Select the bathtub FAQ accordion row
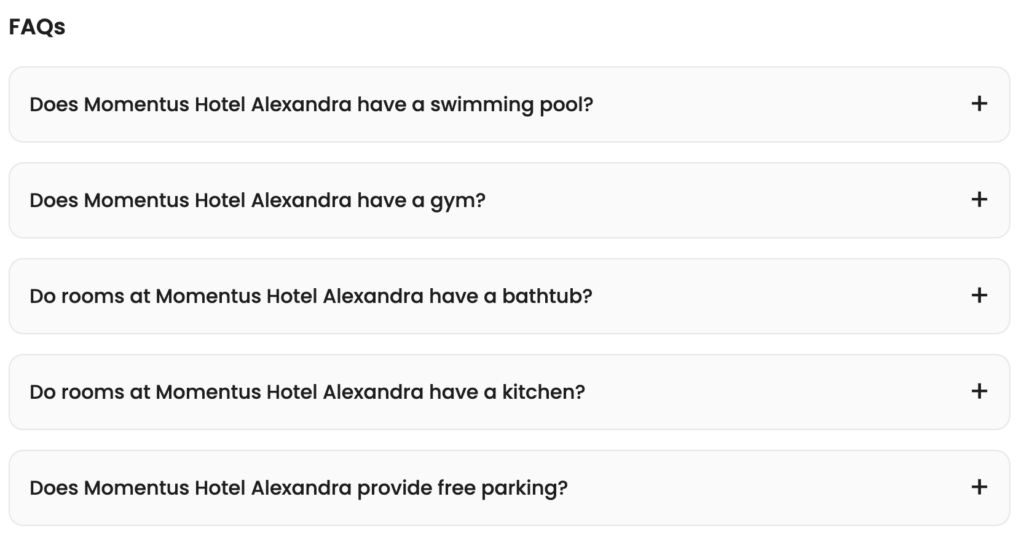 click(509, 296)
